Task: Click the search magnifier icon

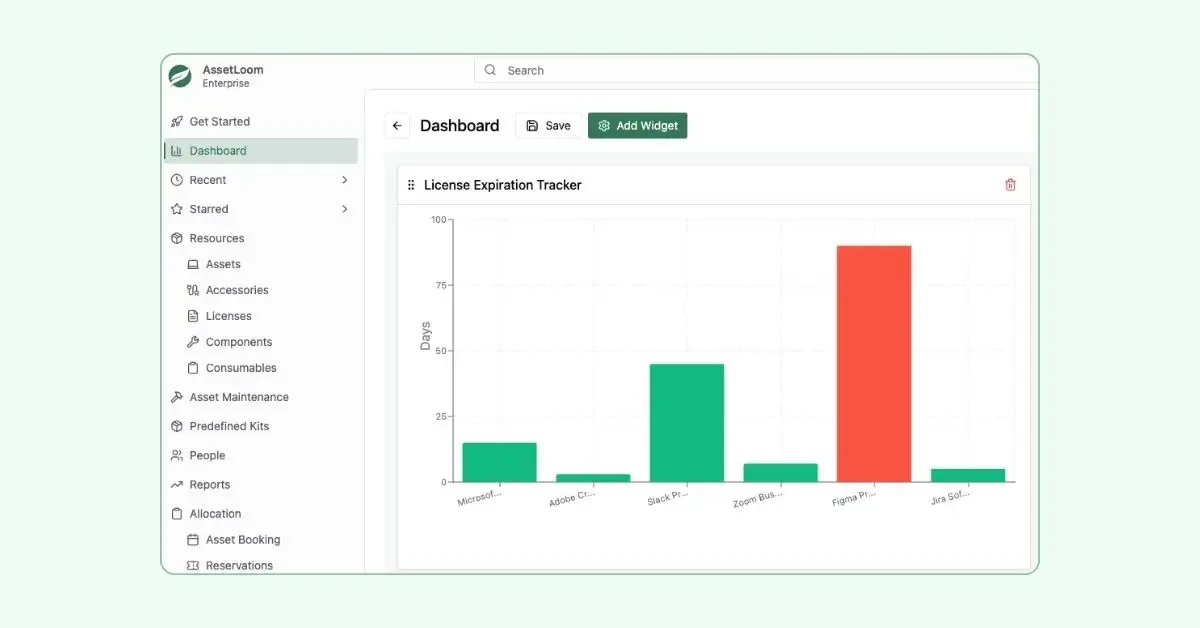Action: [x=490, y=70]
